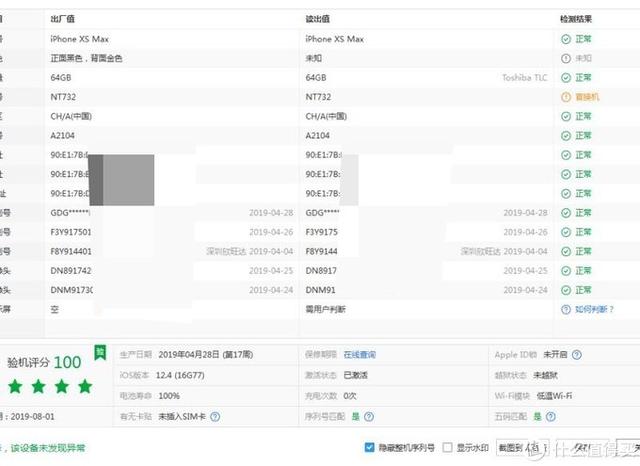Click the green check icon in the DN8917 row
This screenshot has width=640, height=466.
click(x=566, y=271)
